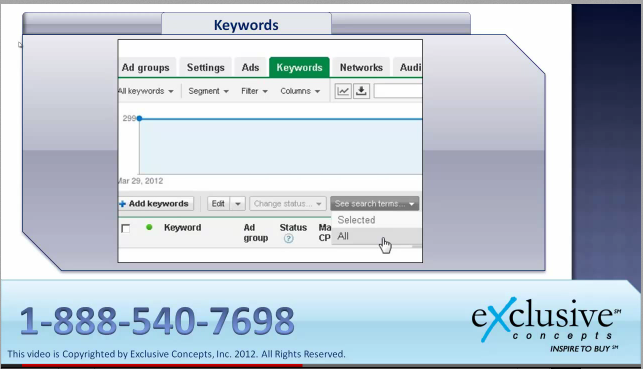Click the toggle graph chart icon
The image size is (643, 369).
[x=343, y=91]
